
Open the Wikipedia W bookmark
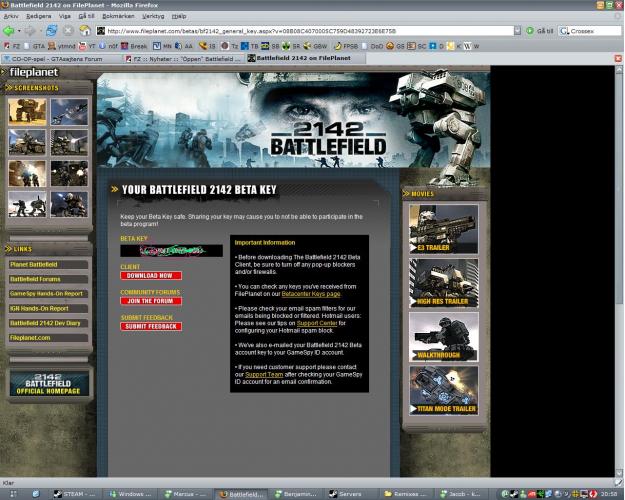471,46
